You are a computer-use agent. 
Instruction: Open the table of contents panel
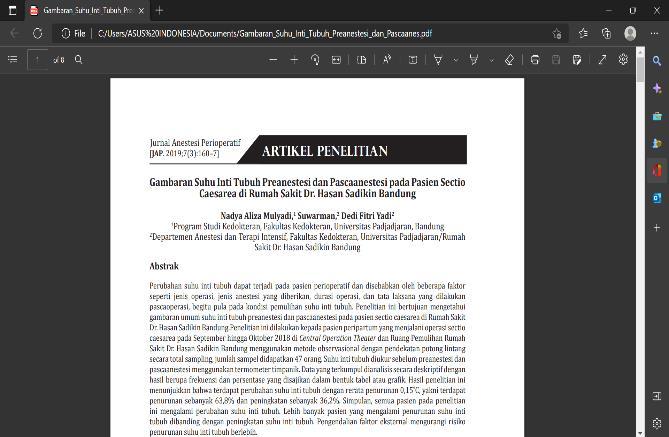click(x=13, y=59)
